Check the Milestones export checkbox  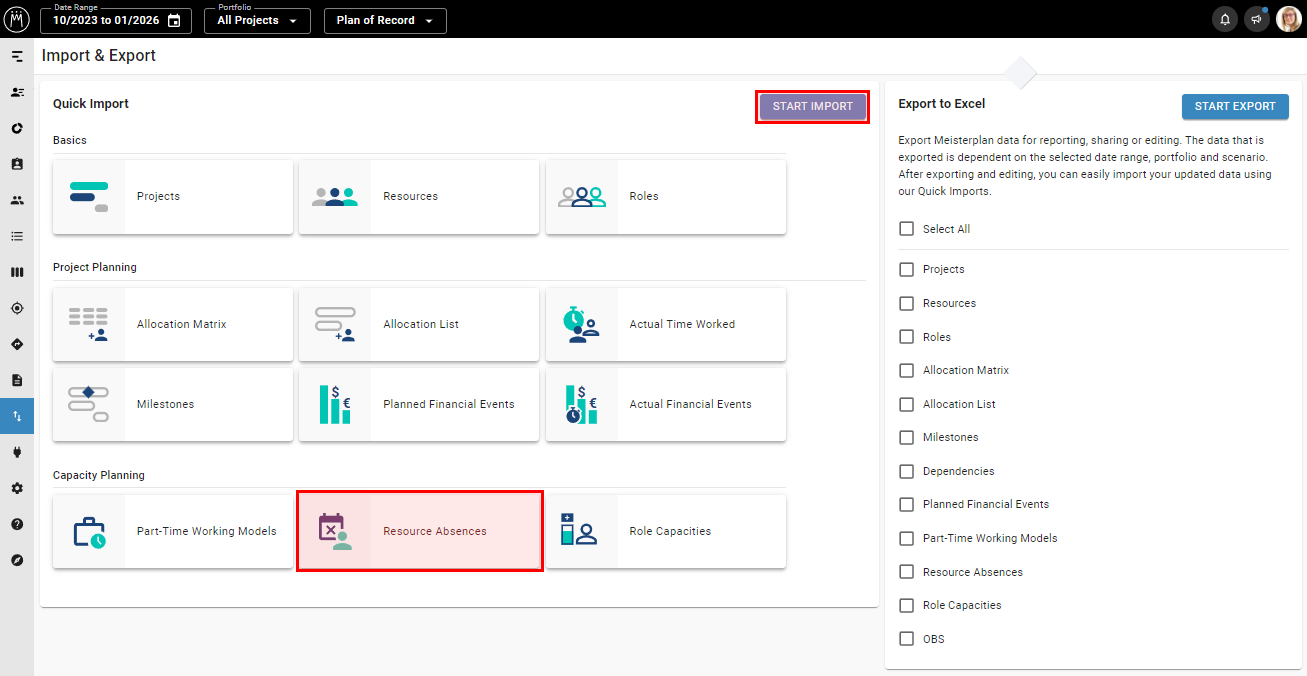click(907, 437)
